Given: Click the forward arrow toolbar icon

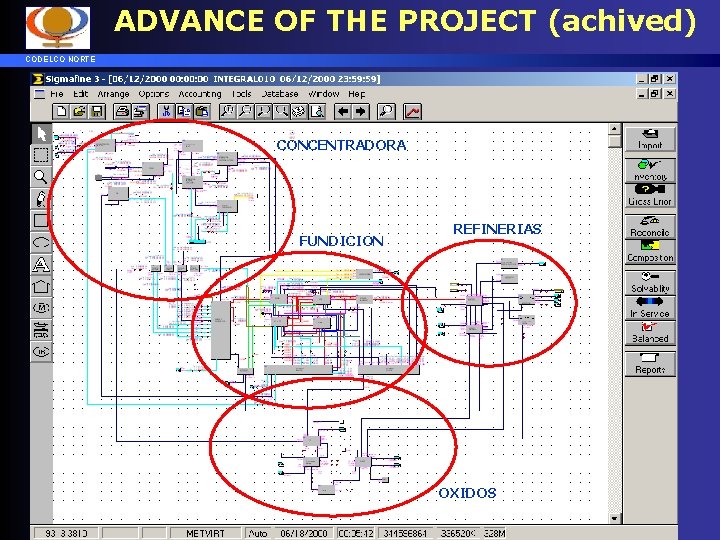Looking at the screenshot, I should (361, 112).
